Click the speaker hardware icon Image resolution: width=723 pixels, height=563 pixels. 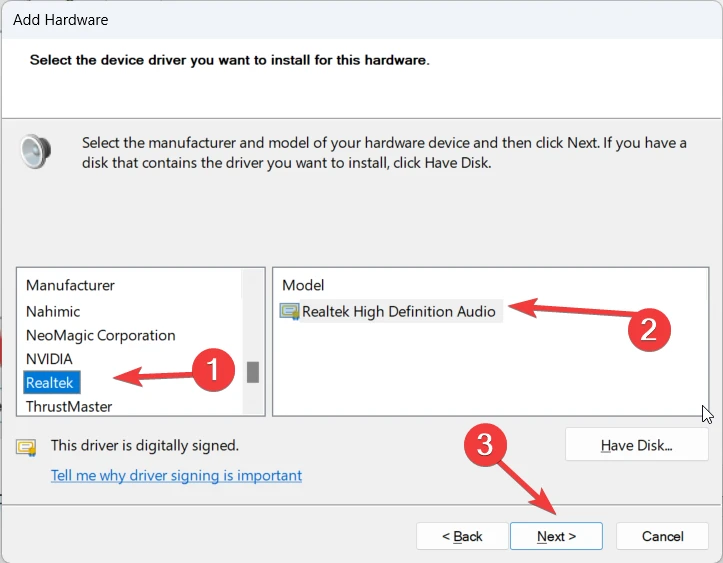click(x=36, y=151)
